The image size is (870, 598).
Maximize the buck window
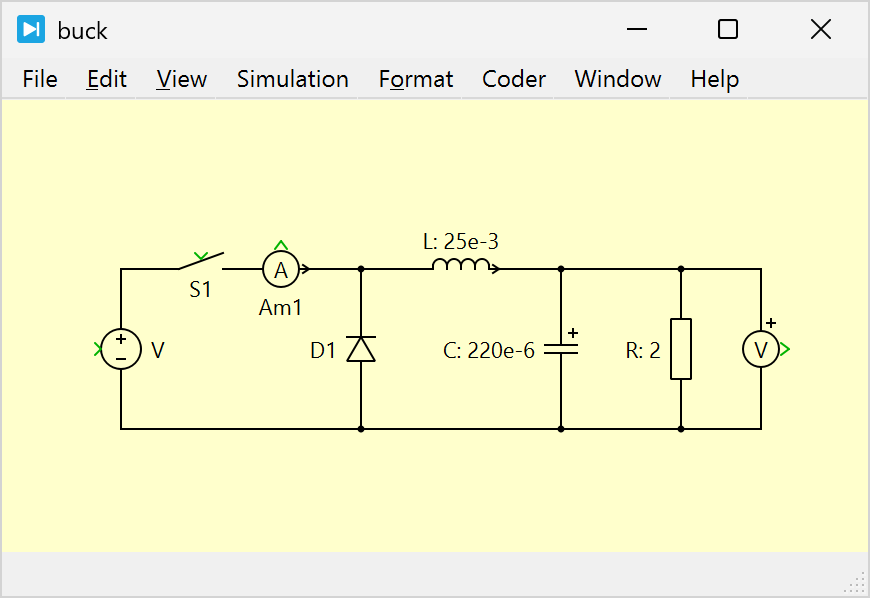coord(728,30)
